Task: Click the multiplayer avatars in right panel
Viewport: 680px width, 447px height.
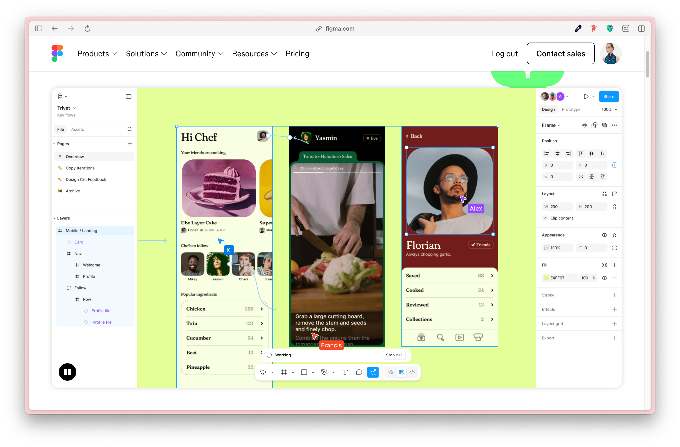Action: click(552, 96)
